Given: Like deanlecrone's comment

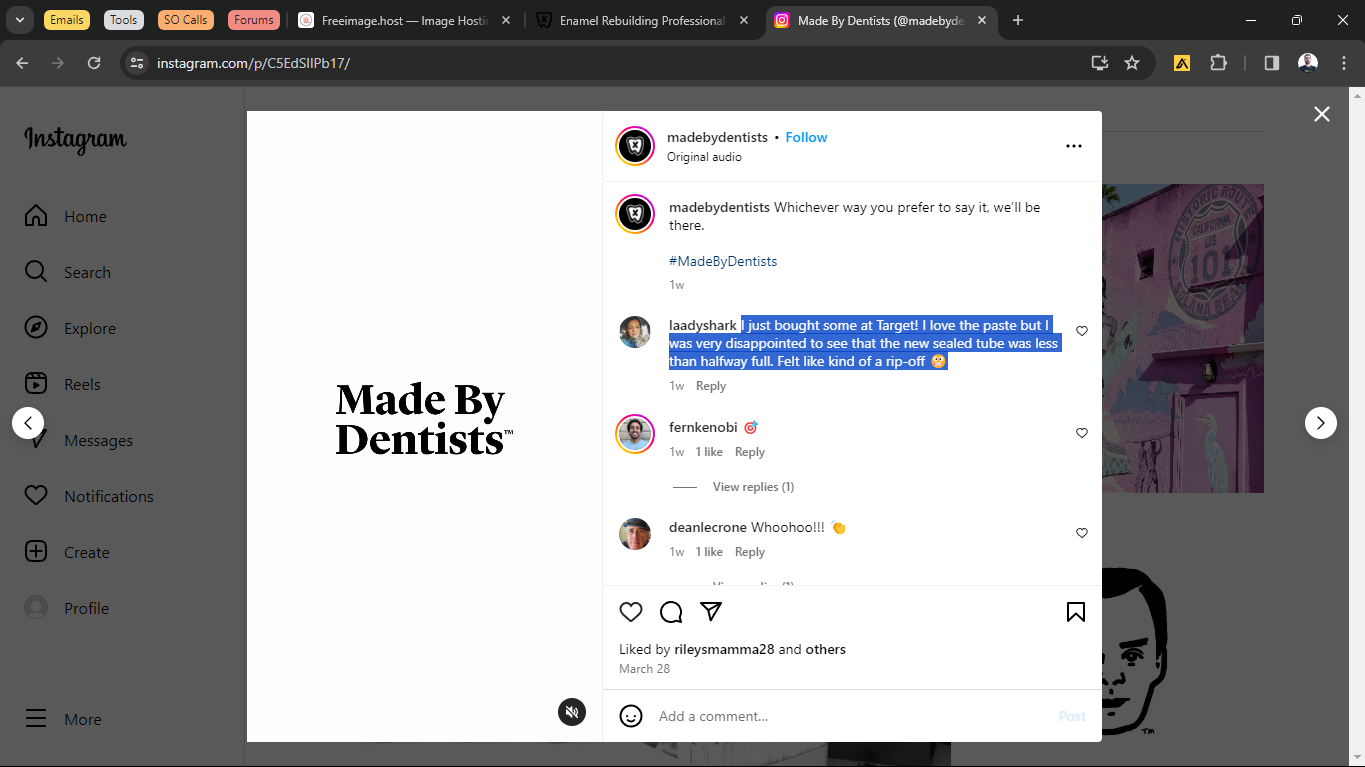Looking at the screenshot, I should [x=1081, y=533].
